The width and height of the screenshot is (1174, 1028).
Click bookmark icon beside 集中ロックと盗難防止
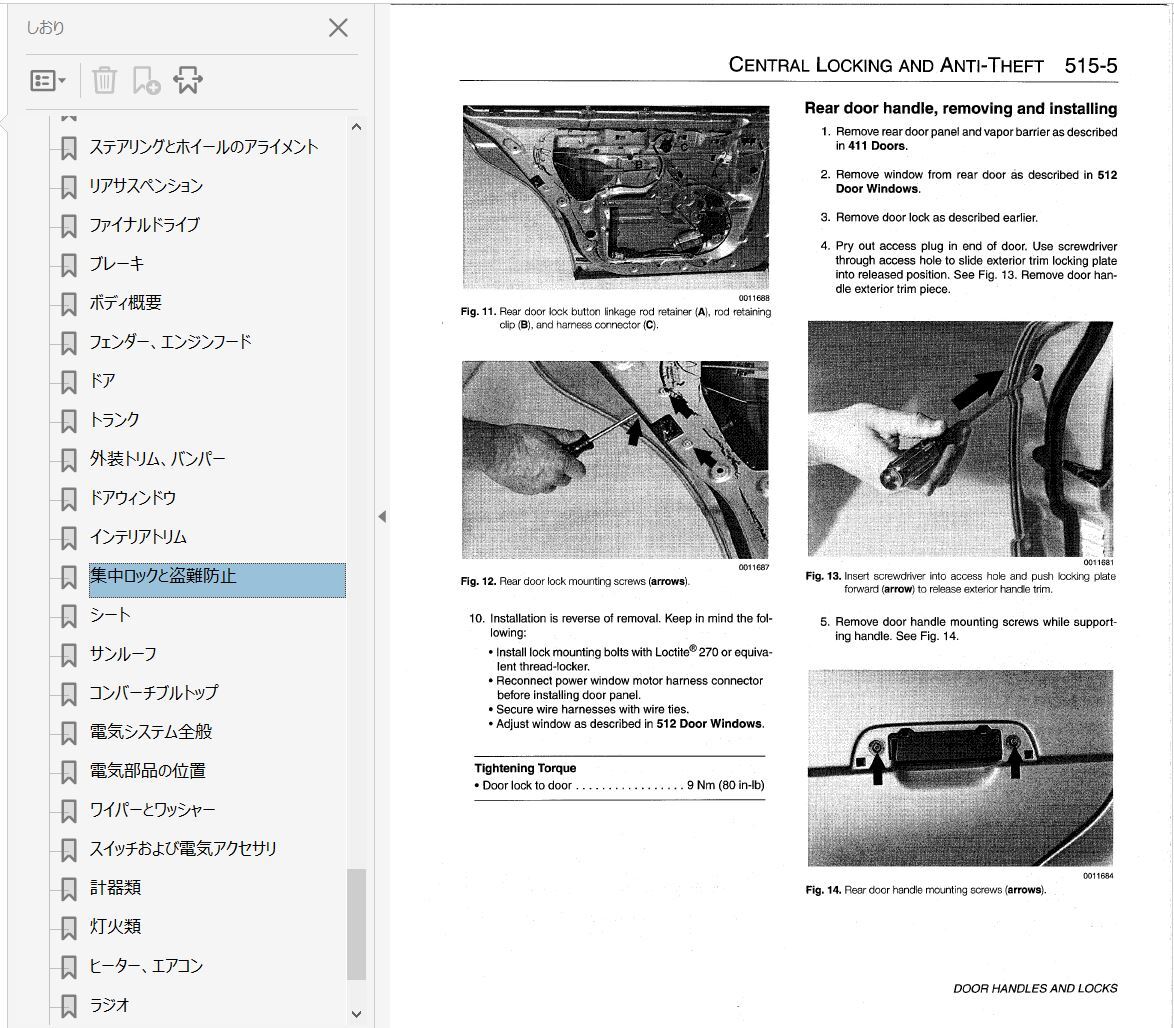[x=68, y=577]
